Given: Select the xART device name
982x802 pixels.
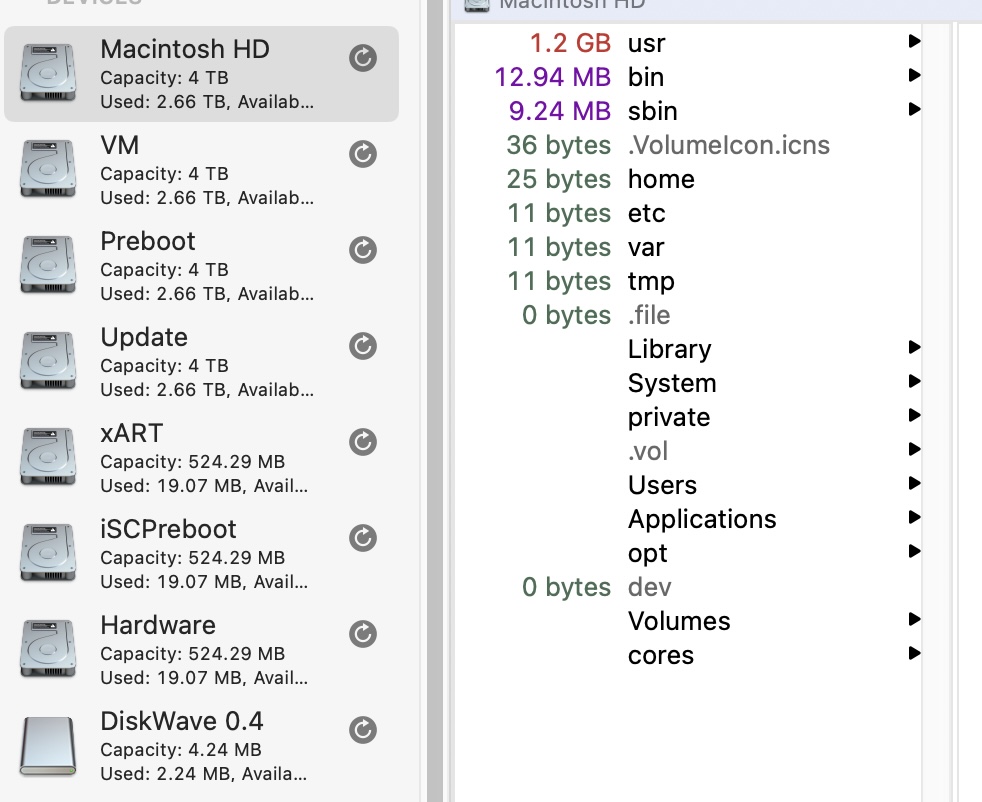Looking at the screenshot, I should click(132, 433).
